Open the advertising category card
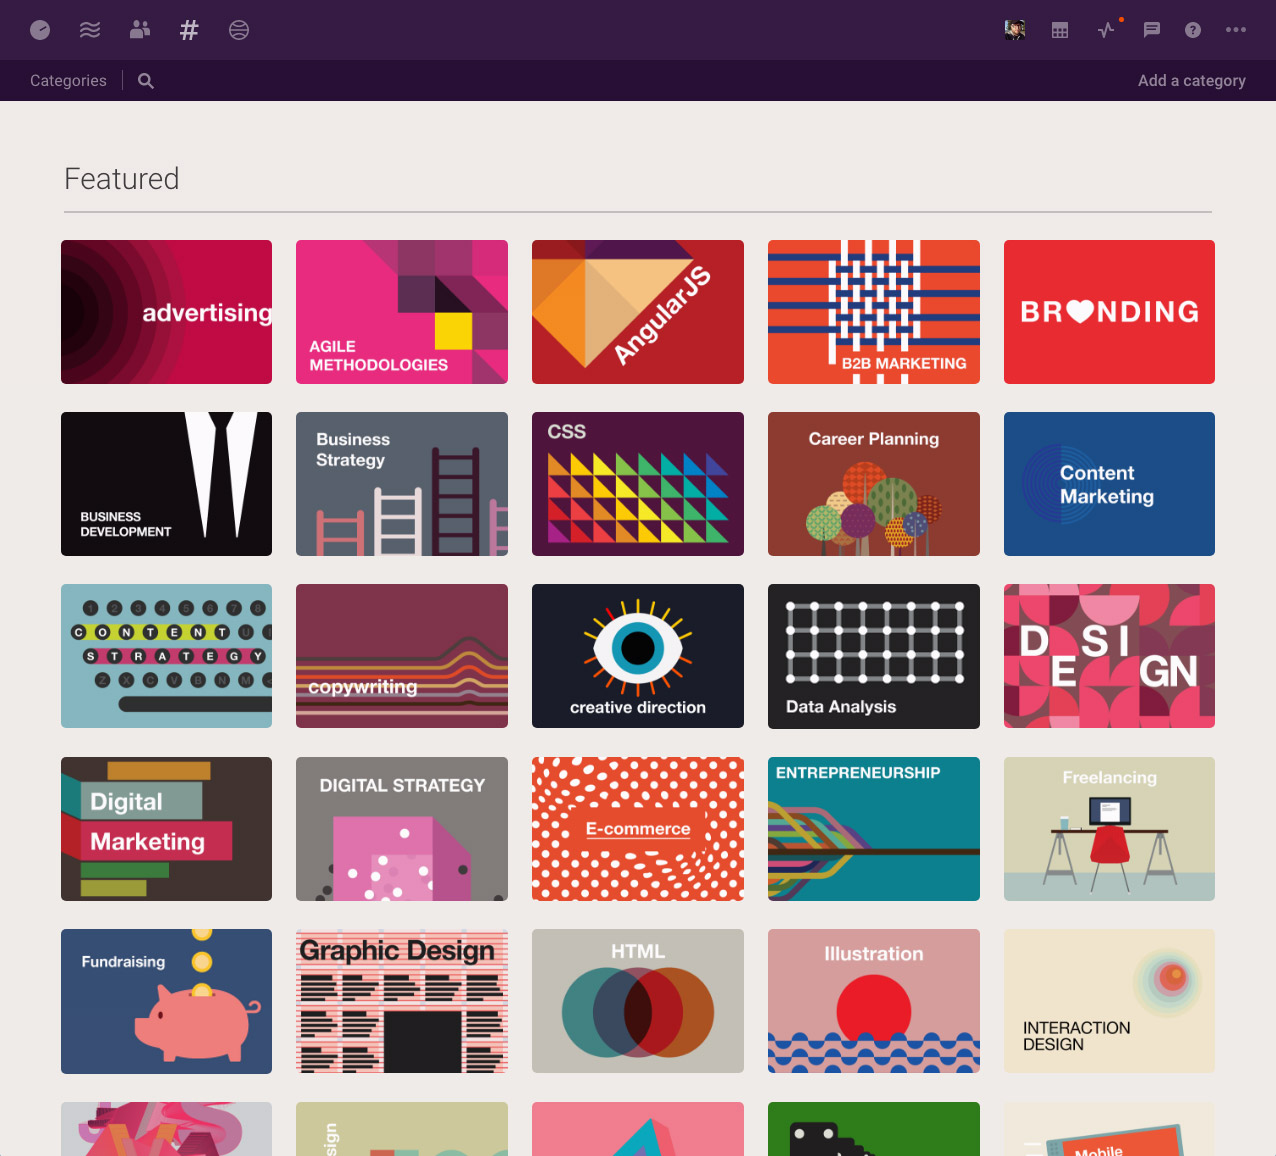 166,312
